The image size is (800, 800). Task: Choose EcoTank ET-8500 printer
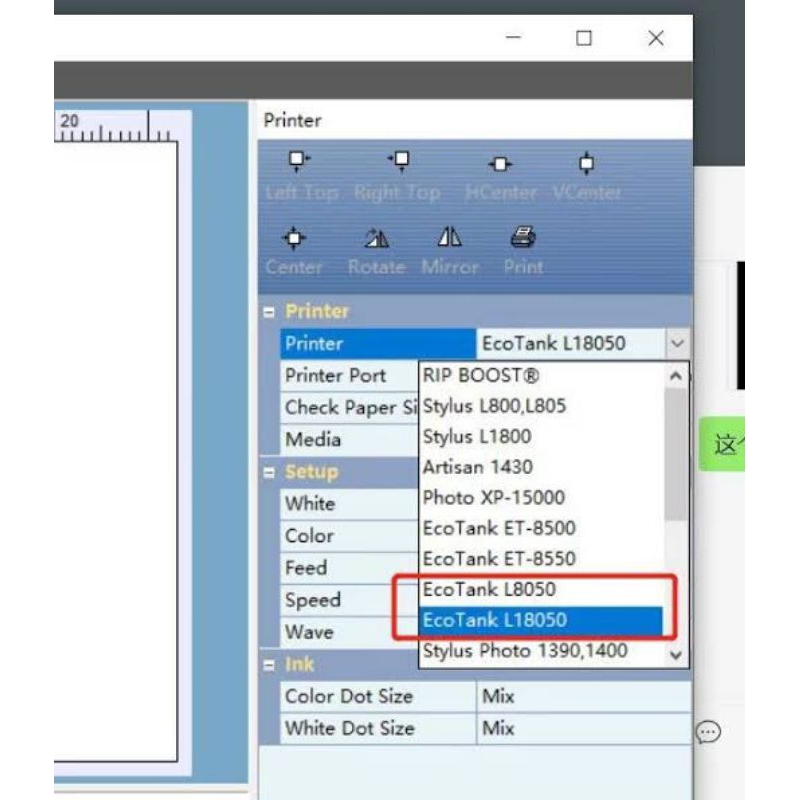click(x=541, y=529)
